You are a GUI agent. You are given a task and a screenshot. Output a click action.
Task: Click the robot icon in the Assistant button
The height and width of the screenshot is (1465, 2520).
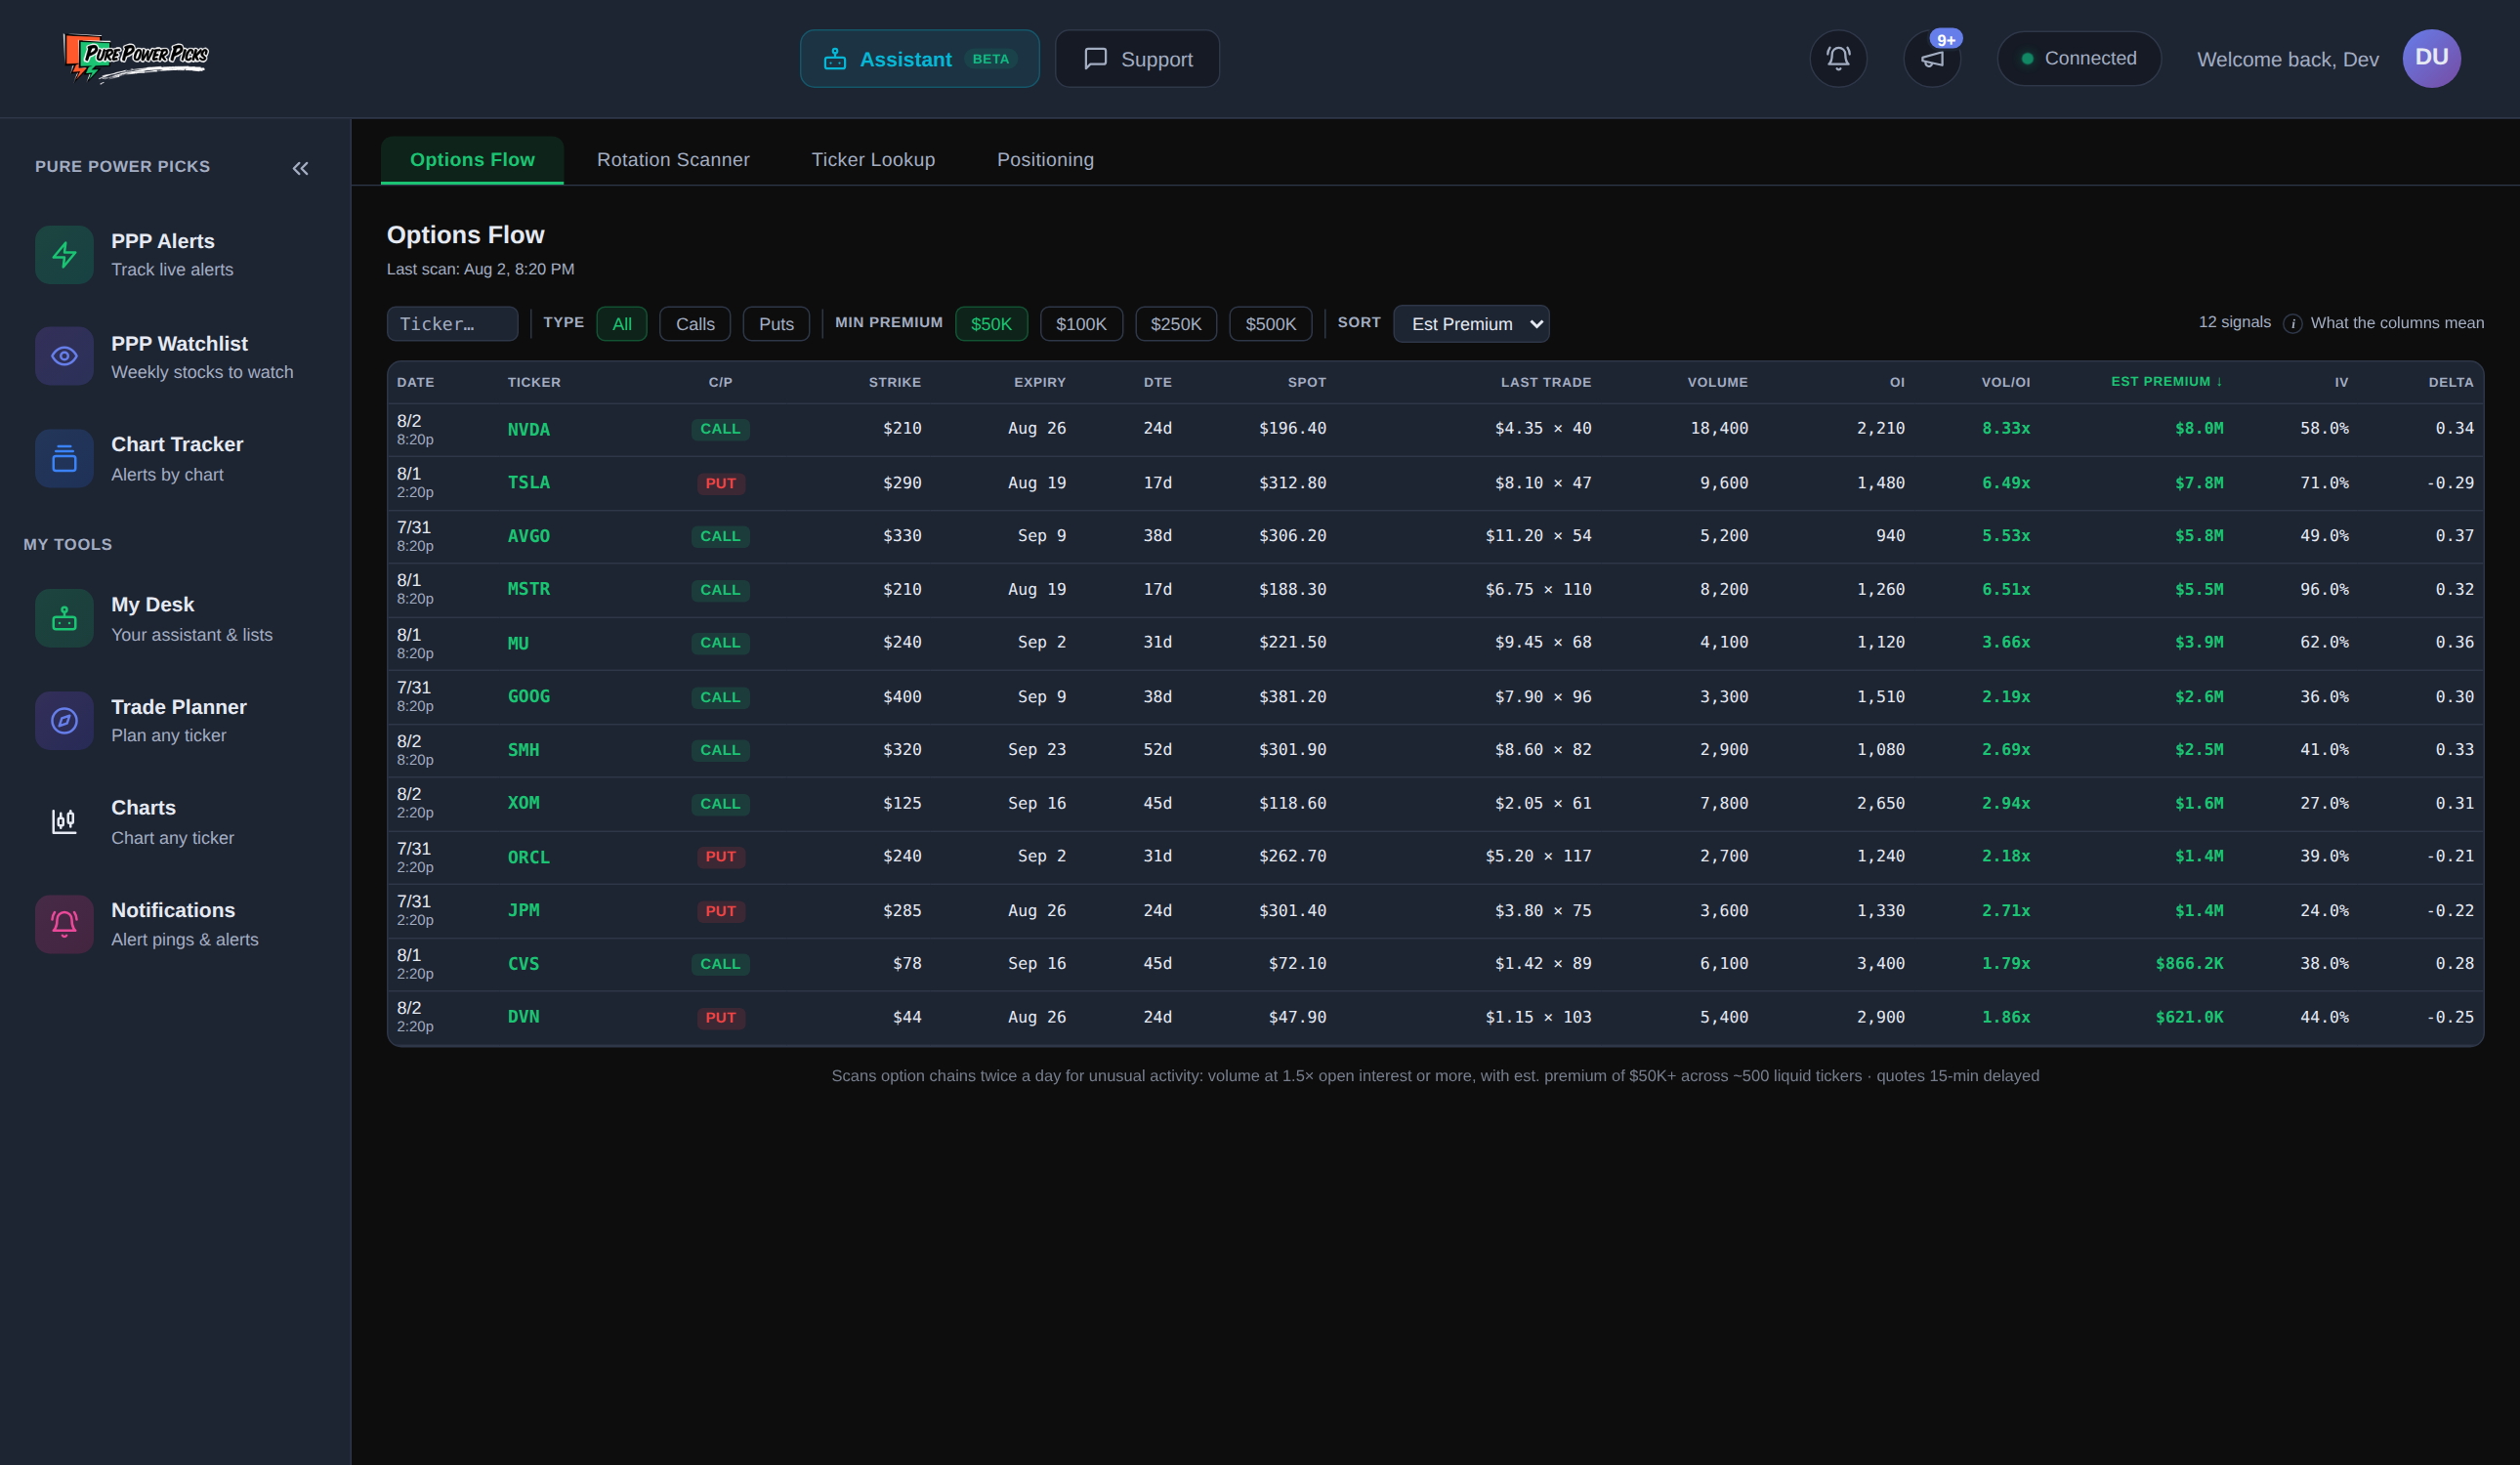click(834, 59)
